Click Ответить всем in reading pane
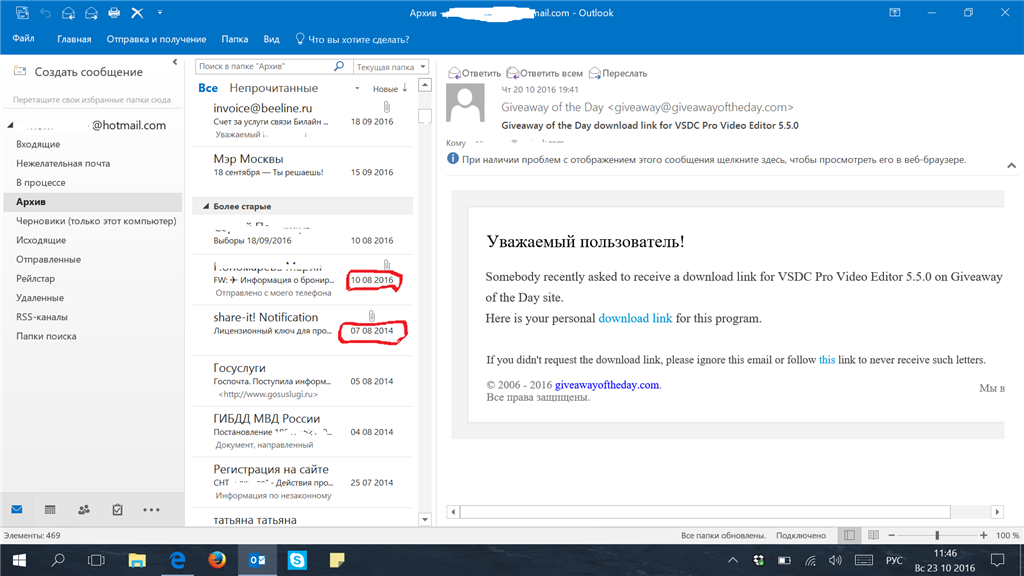 click(545, 73)
